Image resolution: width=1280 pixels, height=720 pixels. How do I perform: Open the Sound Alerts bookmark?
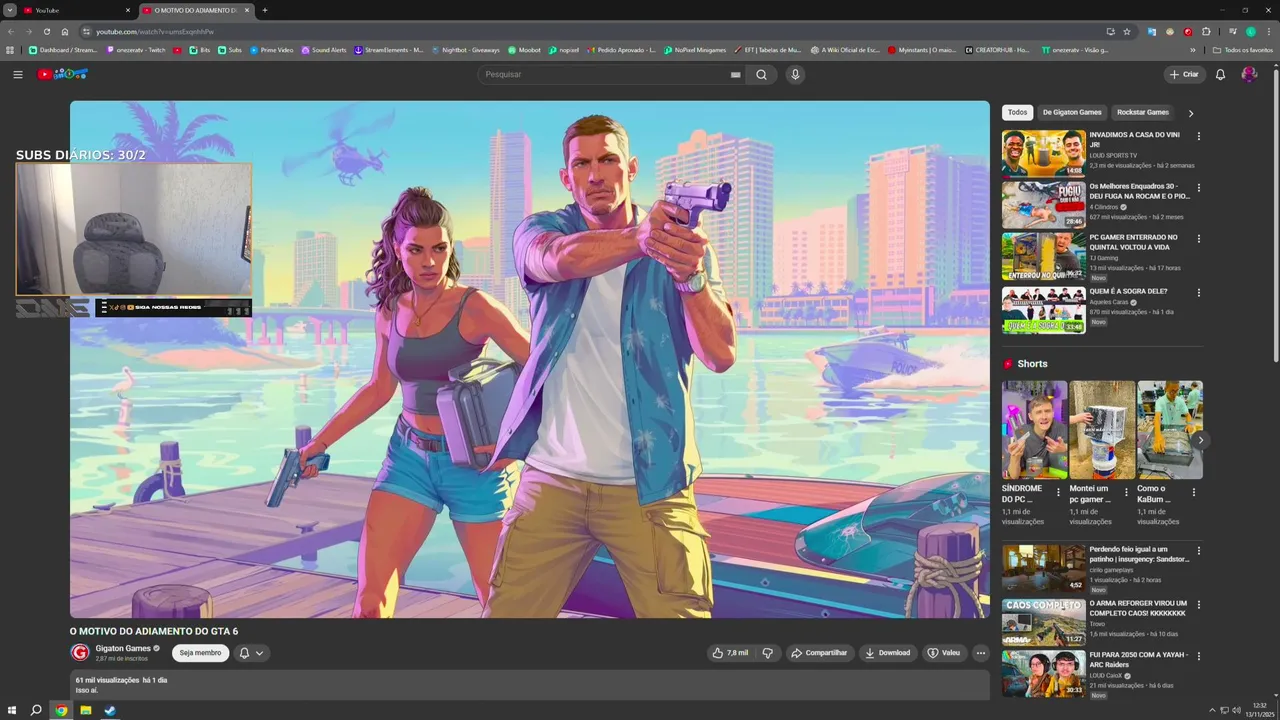point(324,49)
